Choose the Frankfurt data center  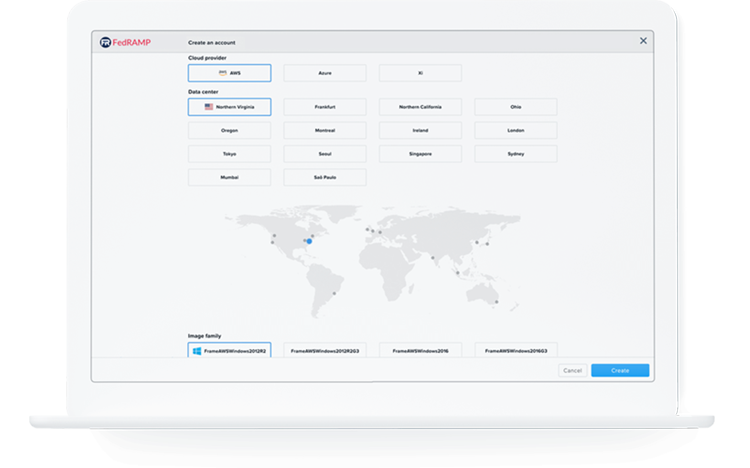pyautogui.click(x=325, y=107)
